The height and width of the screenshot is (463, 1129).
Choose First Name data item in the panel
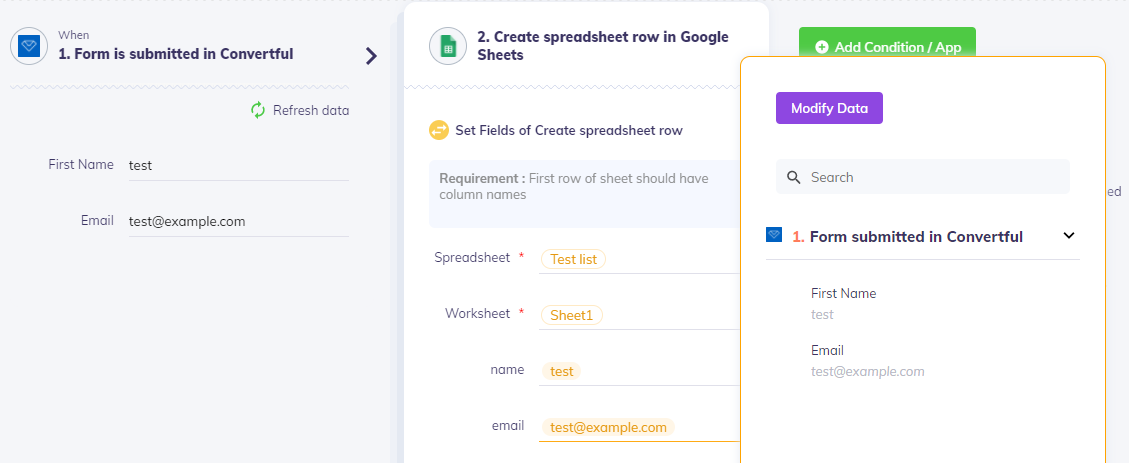843,303
